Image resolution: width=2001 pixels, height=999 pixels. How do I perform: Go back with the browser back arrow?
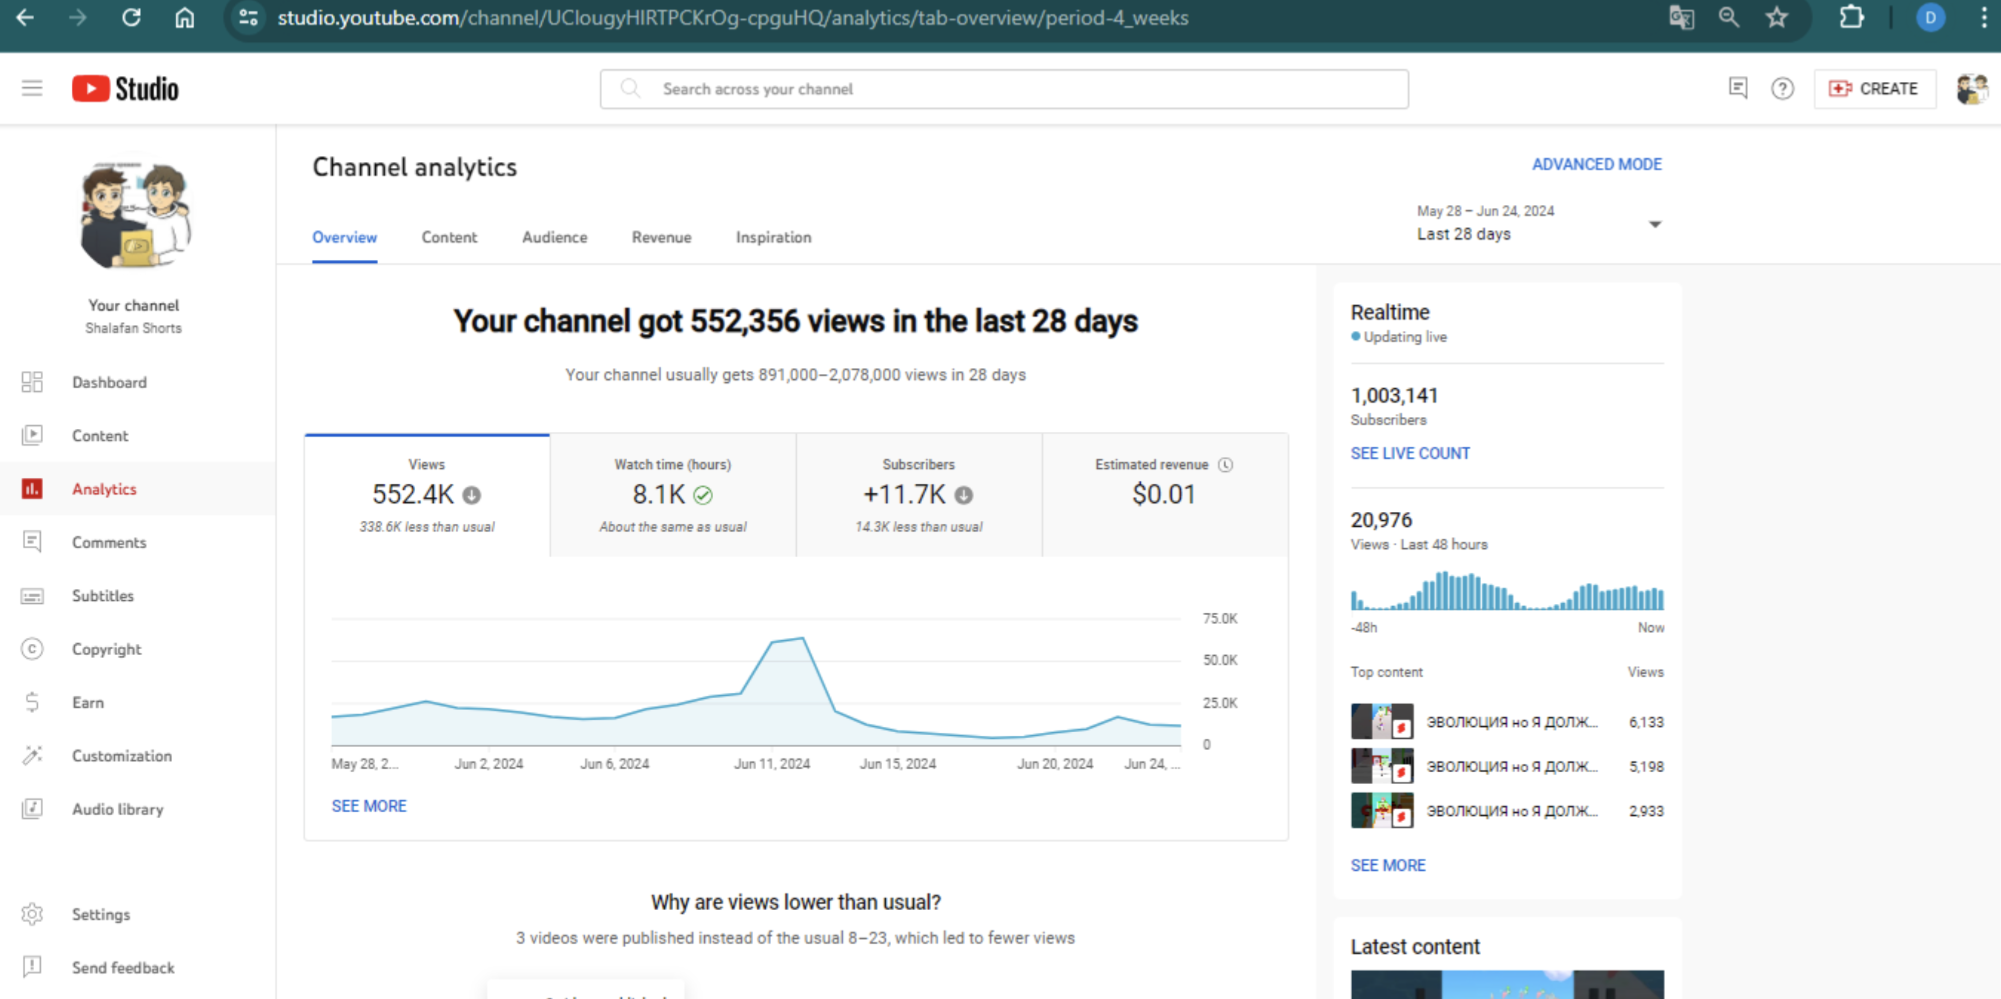tap(25, 17)
